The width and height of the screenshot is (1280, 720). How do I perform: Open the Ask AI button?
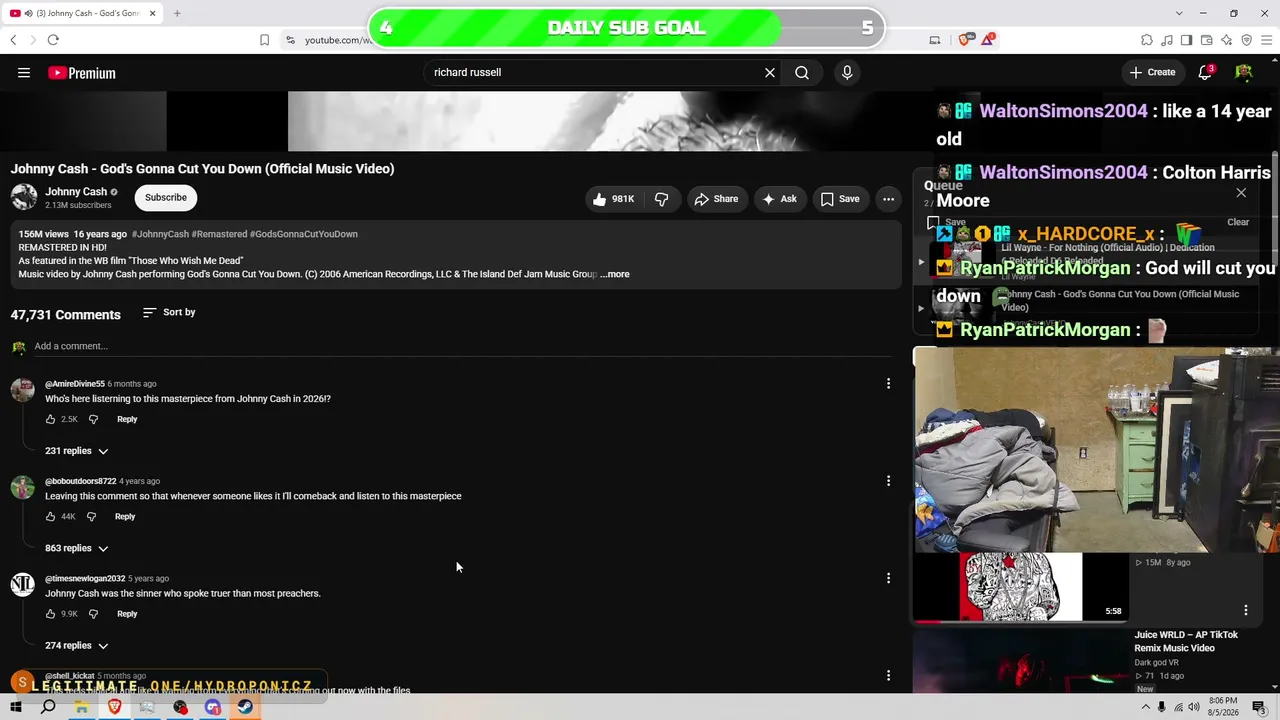(x=779, y=199)
